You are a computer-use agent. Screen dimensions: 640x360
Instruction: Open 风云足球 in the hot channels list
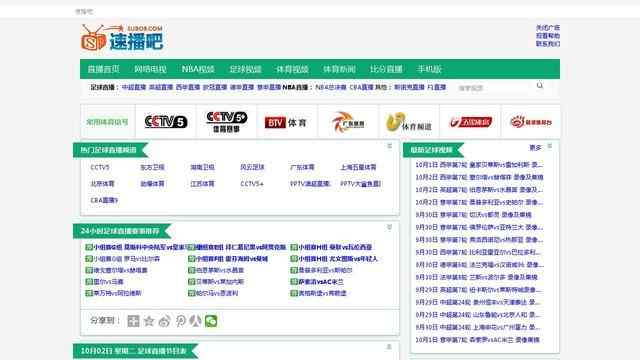point(252,167)
